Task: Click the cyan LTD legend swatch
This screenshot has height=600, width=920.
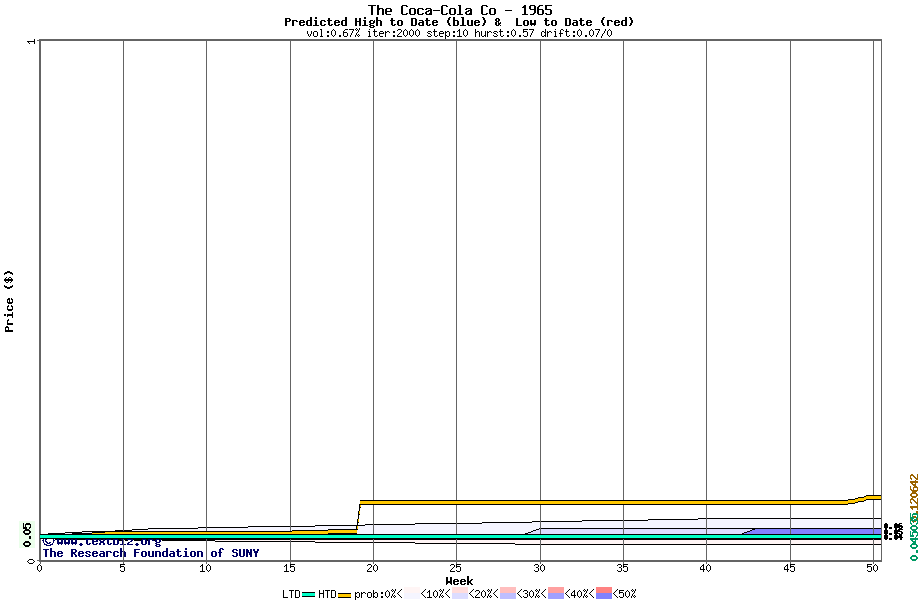Action: point(309,595)
